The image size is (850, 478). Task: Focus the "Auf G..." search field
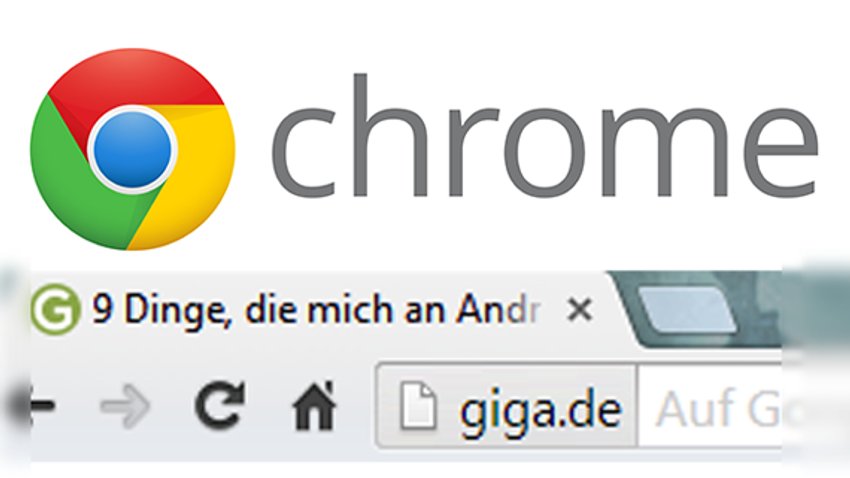pos(710,405)
